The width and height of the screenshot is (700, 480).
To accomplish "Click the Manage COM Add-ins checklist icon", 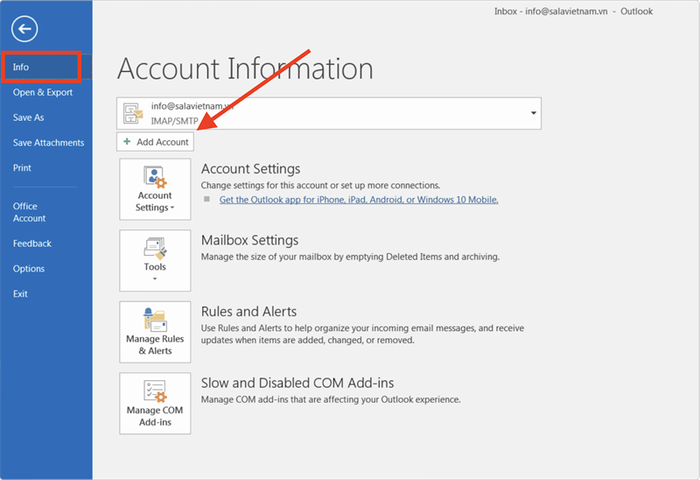I will 155,391.
